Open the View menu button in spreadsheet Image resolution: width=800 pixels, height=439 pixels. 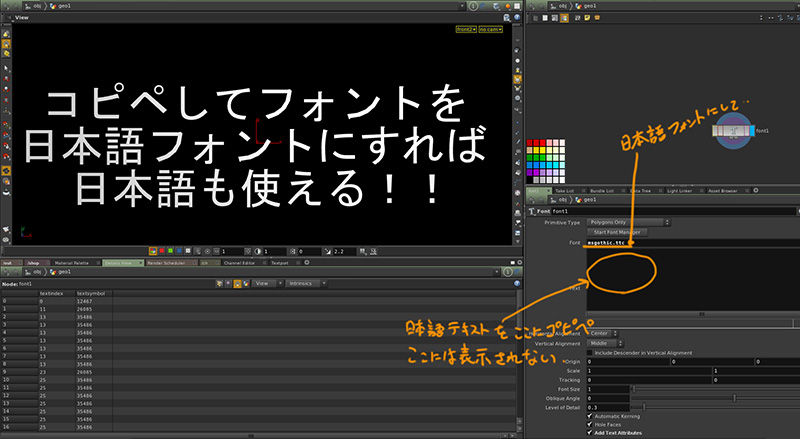263,283
